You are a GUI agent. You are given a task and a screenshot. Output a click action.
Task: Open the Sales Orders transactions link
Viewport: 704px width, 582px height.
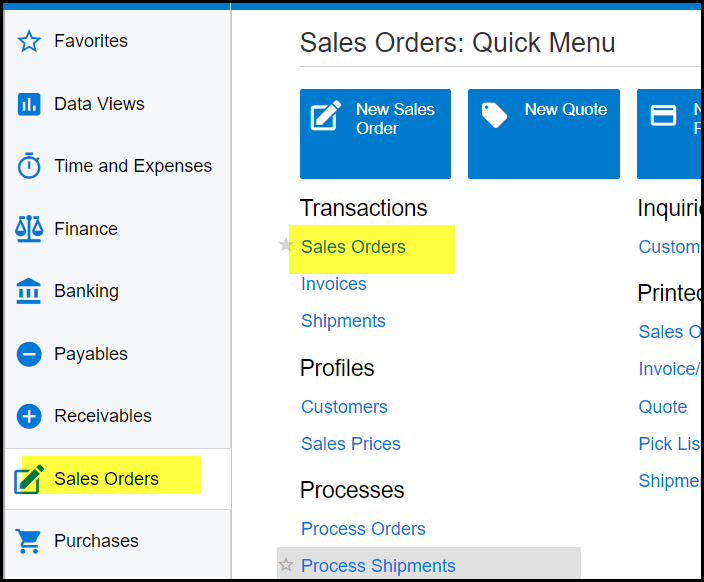pos(353,247)
